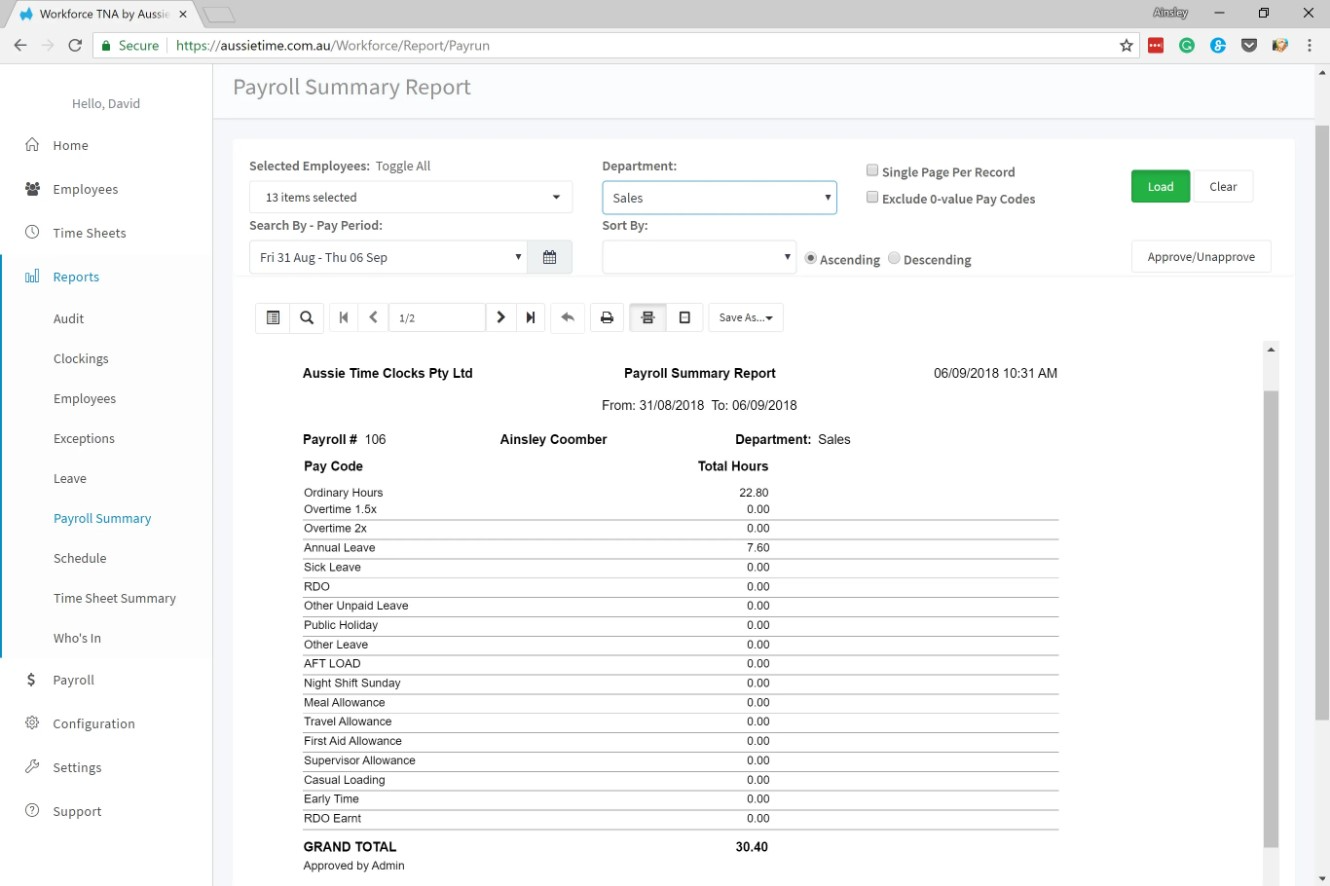1330x886 pixels.
Task: Load the payroll report
Action: coord(1160,186)
